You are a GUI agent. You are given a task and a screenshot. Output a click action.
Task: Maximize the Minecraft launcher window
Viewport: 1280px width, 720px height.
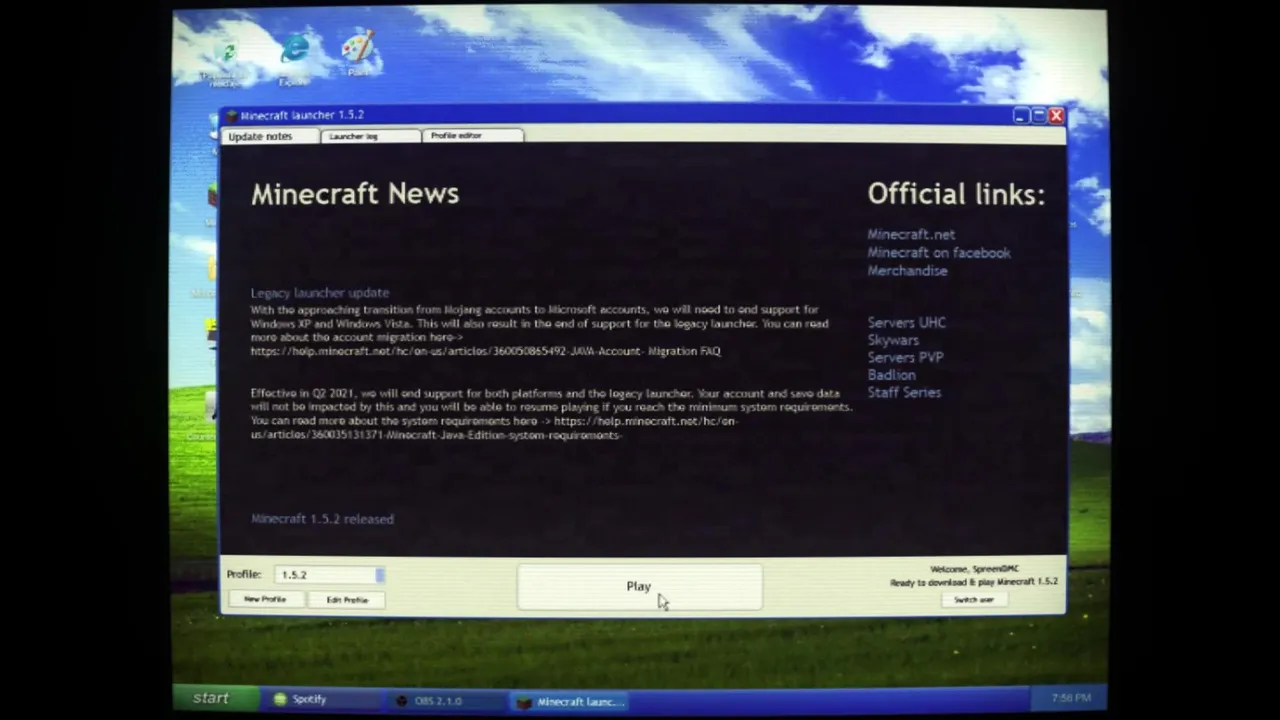pos(1038,116)
